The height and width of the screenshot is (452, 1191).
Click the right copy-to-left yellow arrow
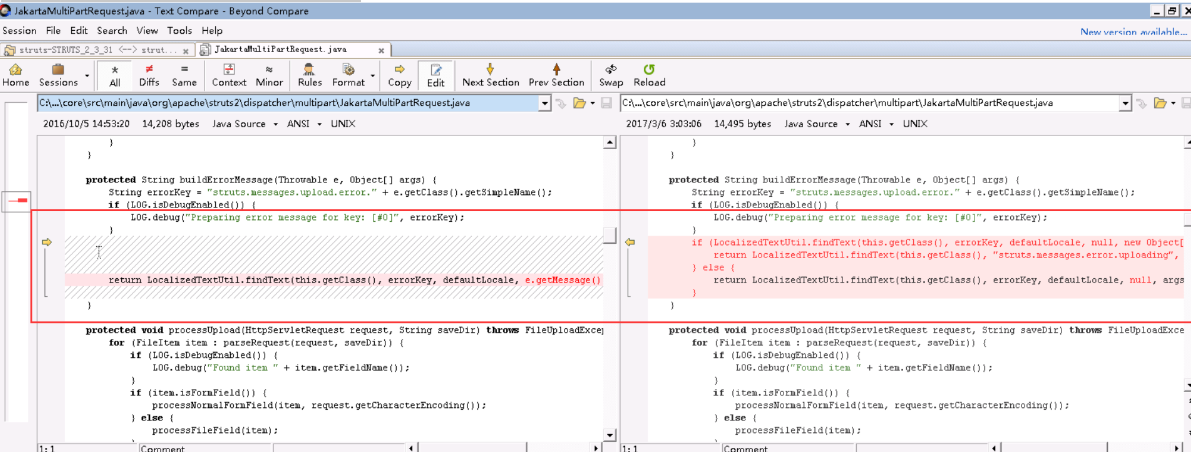(630, 242)
